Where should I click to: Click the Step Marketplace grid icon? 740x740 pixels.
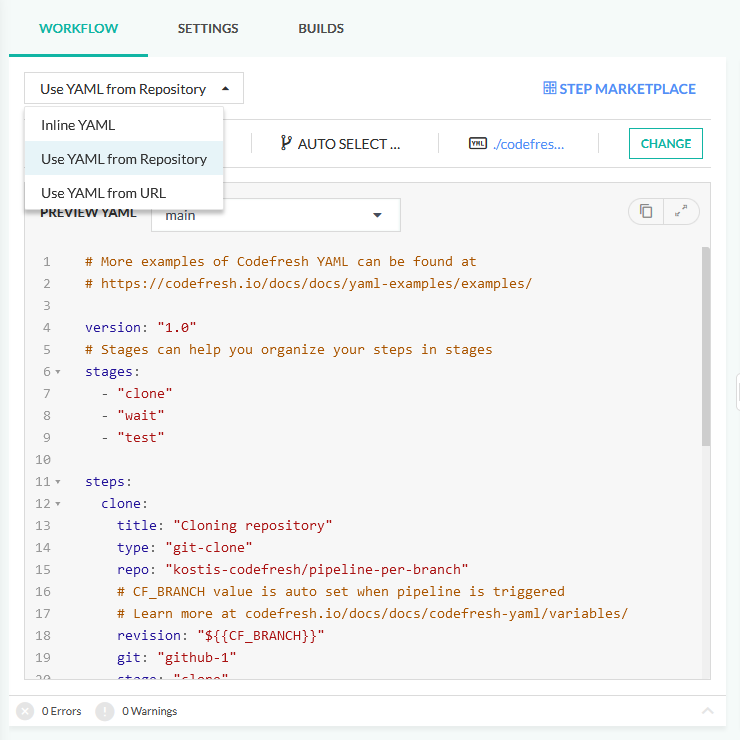[x=549, y=89]
